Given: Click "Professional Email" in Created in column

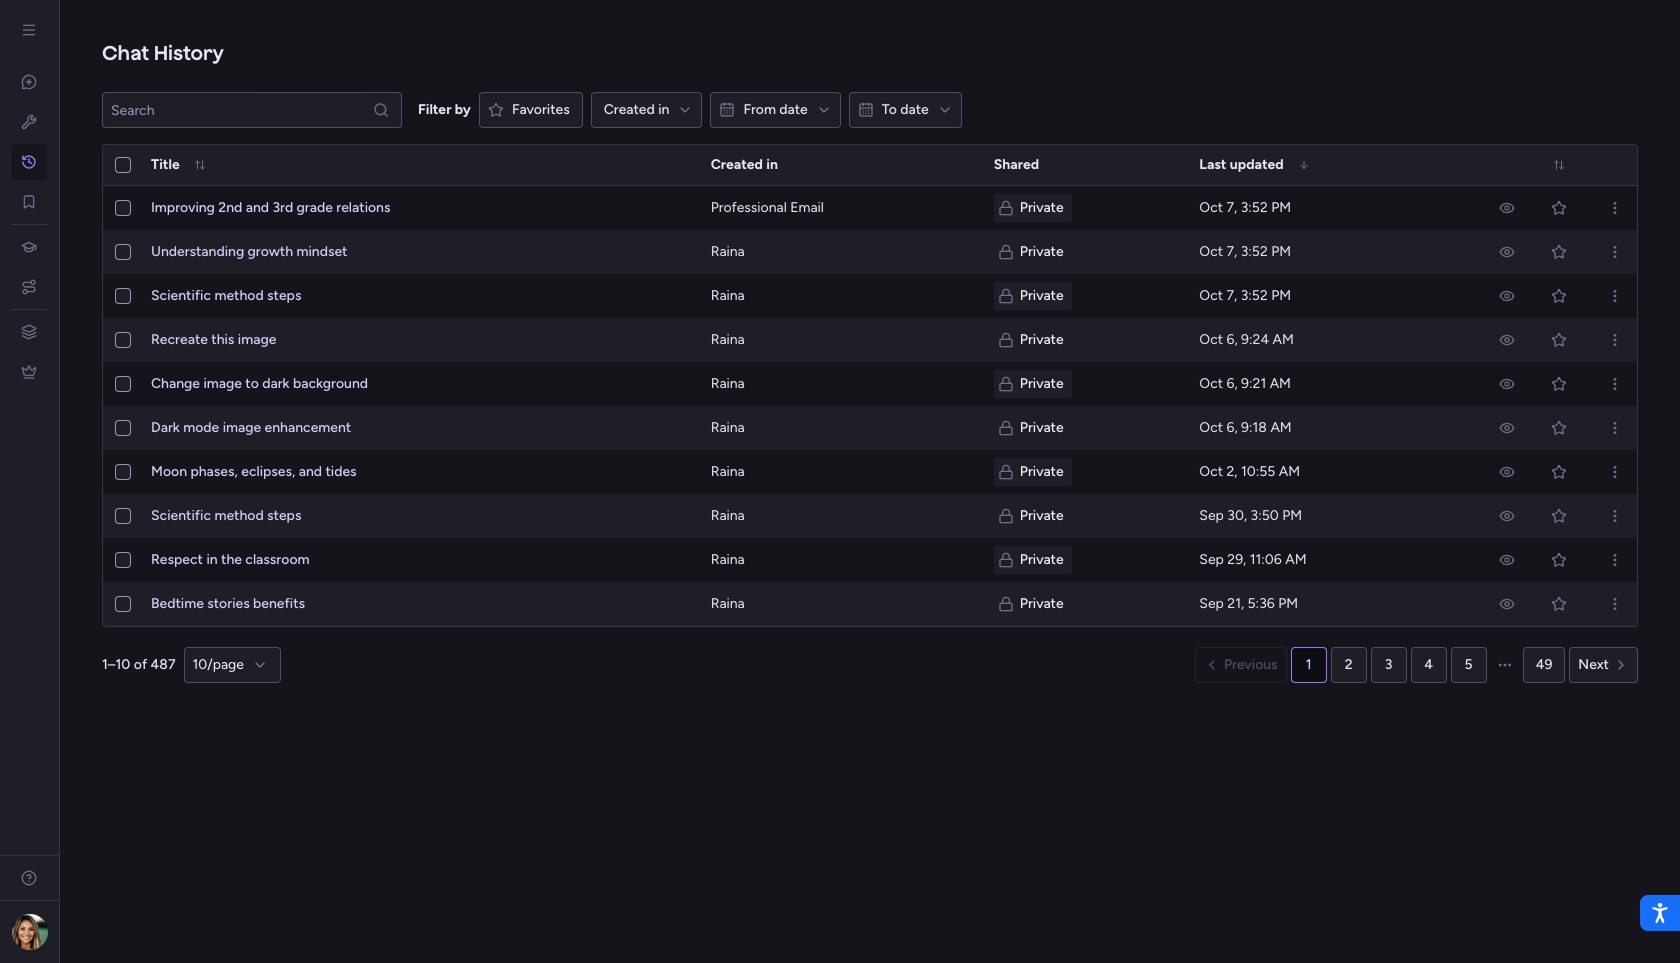Looking at the screenshot, I should [x=767, y=208].
